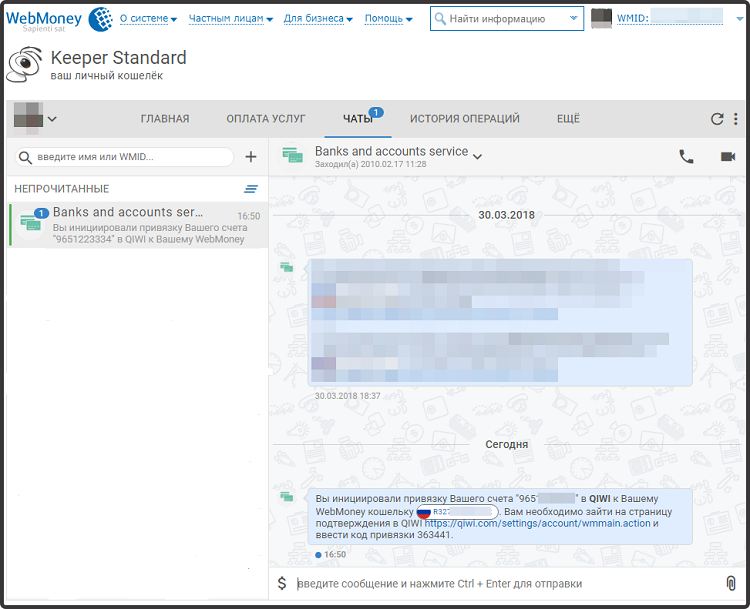Image resolution: width=750 pixels, height=609 pixels.
Task: Expand chevron next to Banks and accounts service
Action: (x=477, y=156)
